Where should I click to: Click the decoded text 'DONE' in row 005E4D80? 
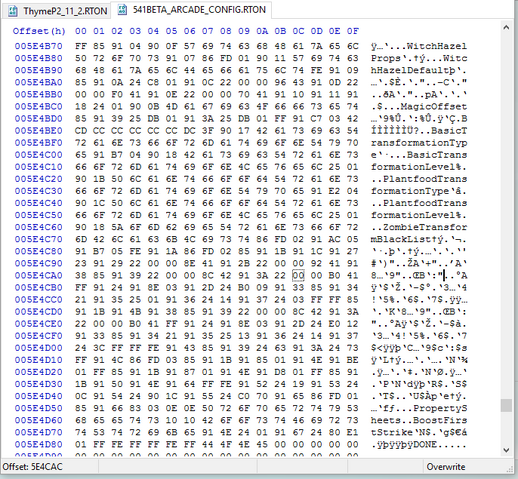click(425, 444)
